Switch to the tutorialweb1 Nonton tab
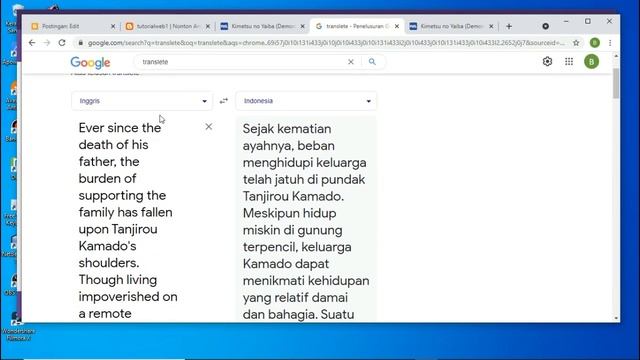 167,26
